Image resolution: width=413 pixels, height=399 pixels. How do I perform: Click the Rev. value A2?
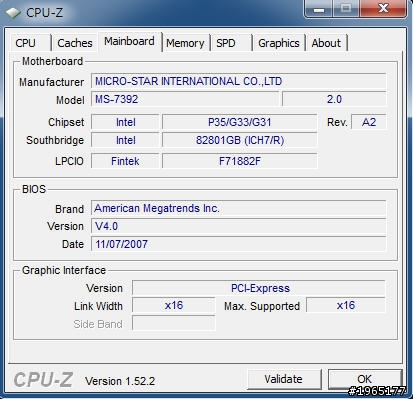pyautogui.click(x=369, y=122)
